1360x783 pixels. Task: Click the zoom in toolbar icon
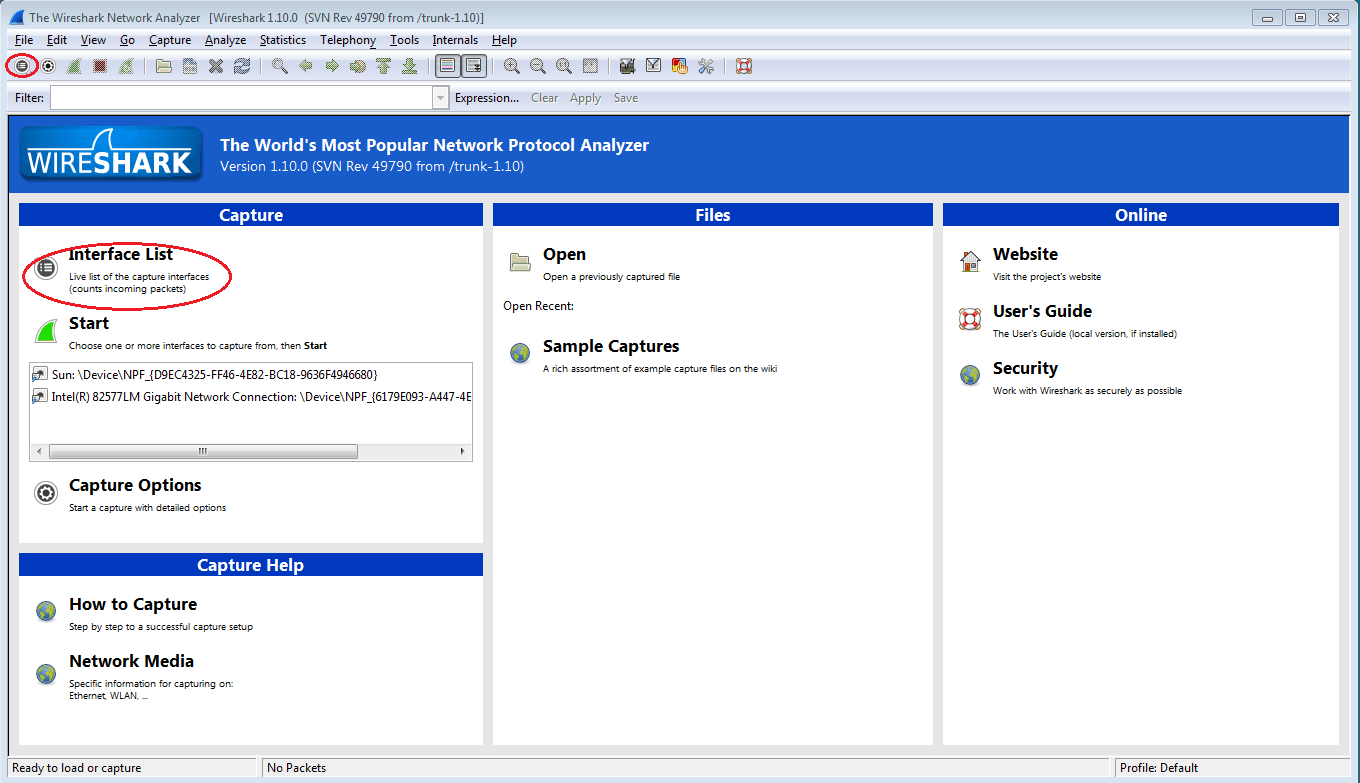(512, 66)
